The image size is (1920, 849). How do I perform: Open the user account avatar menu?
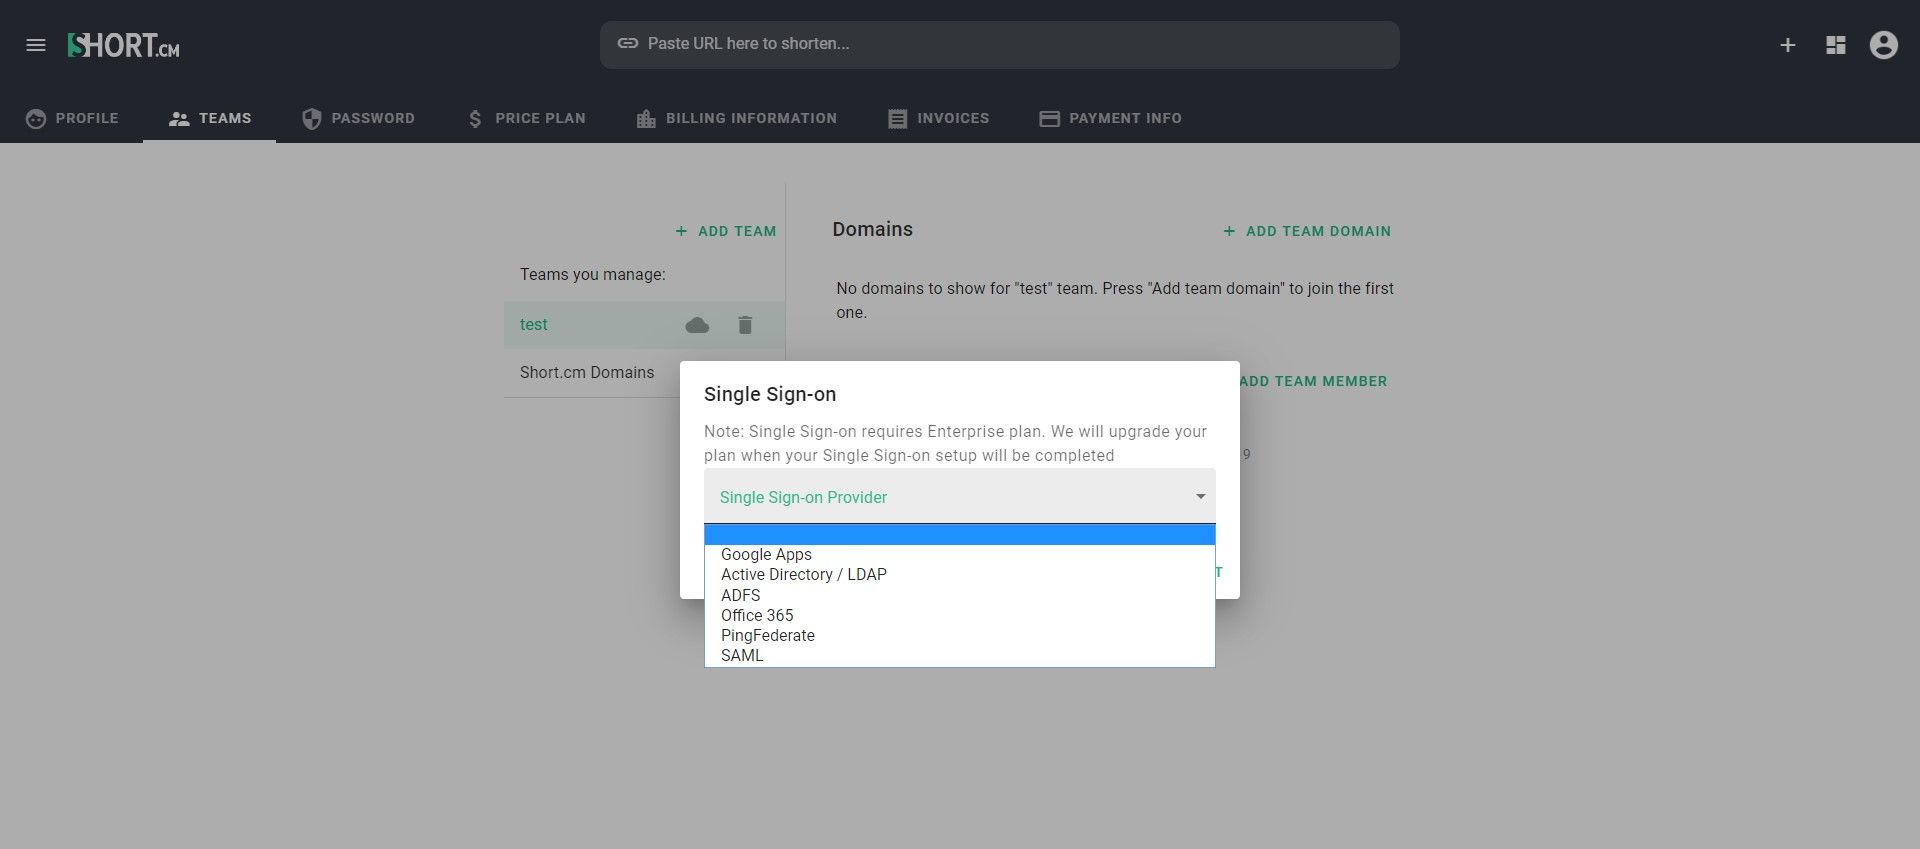tap(1884, 45)
